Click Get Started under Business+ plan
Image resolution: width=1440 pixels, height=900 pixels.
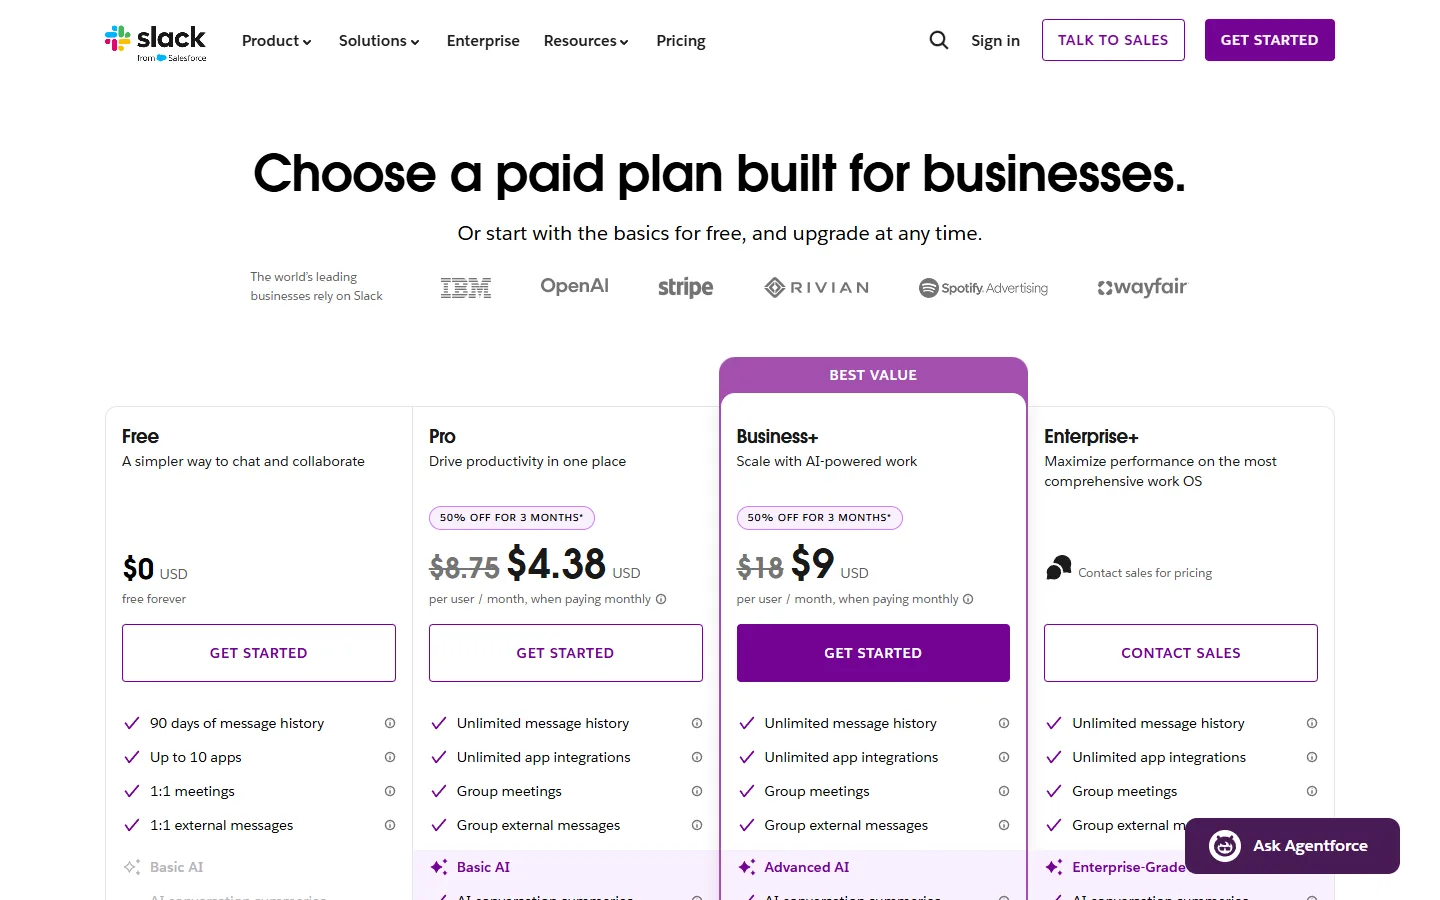[x=873, y=653]
